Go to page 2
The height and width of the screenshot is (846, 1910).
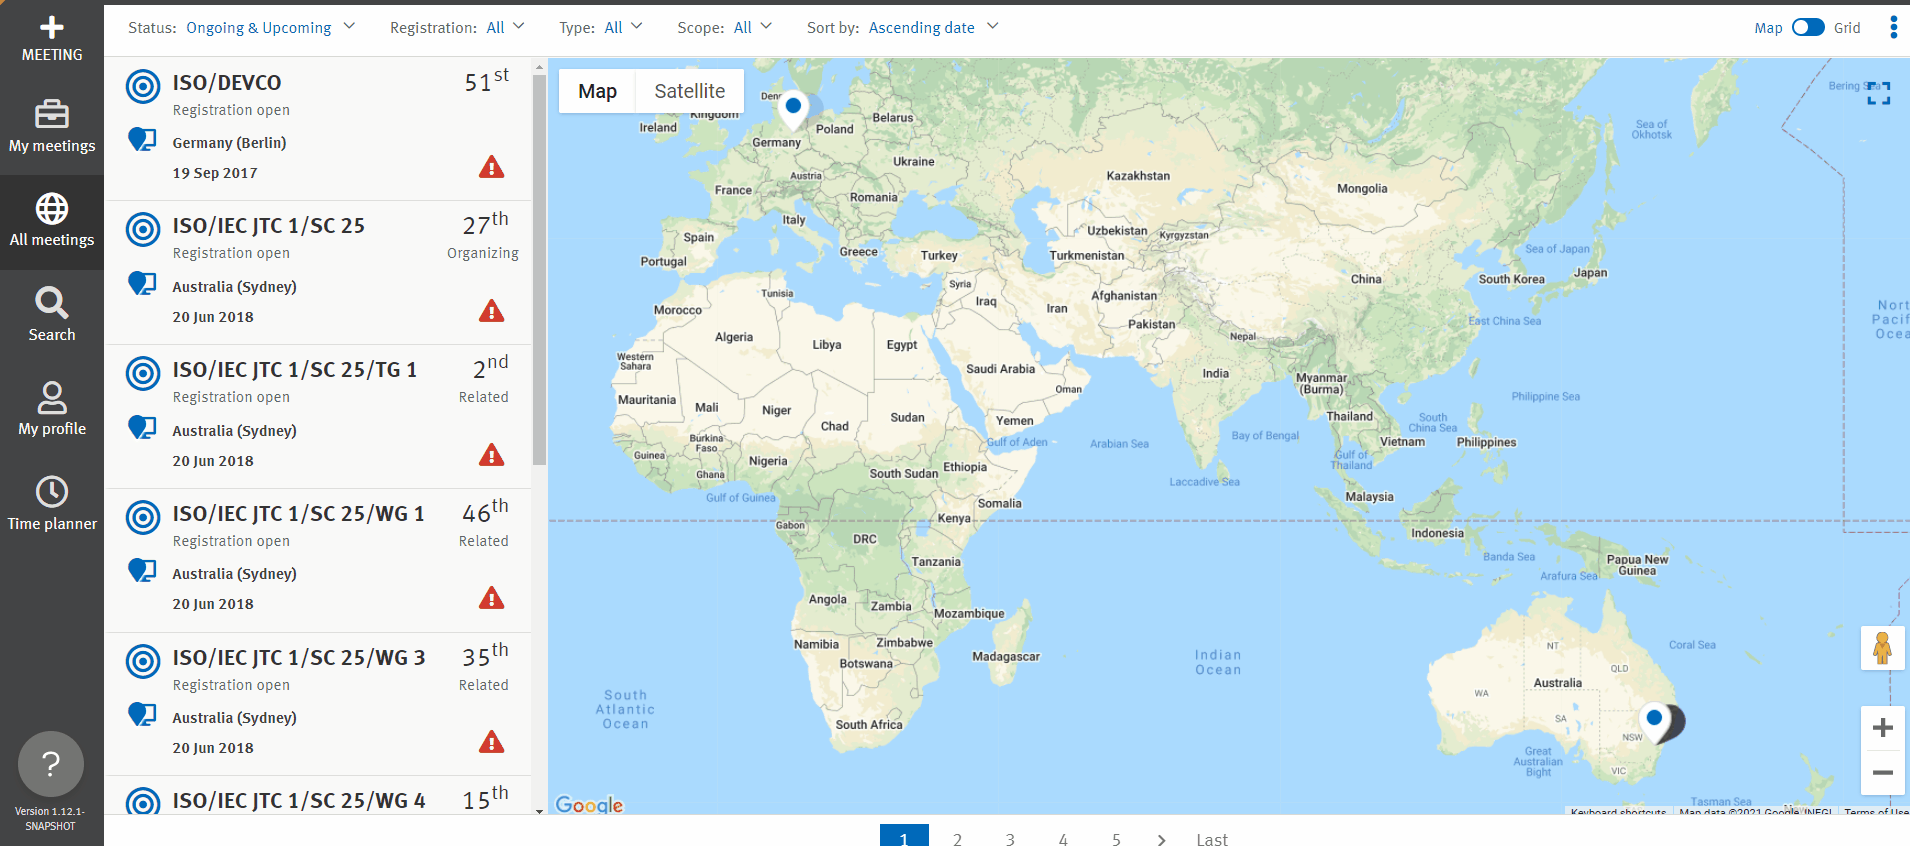click(957, 838)
